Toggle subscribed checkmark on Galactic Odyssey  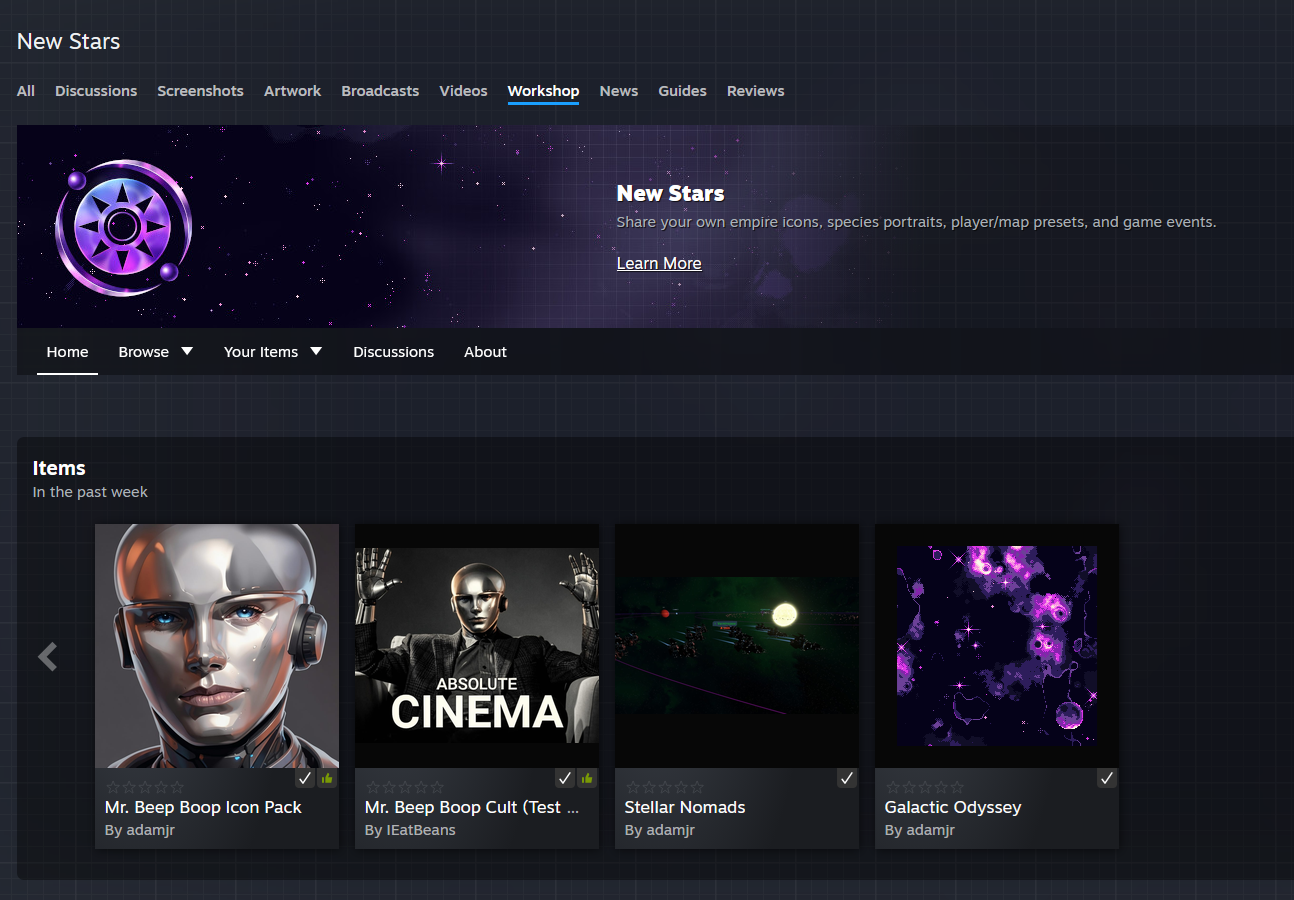[1107, 778]
